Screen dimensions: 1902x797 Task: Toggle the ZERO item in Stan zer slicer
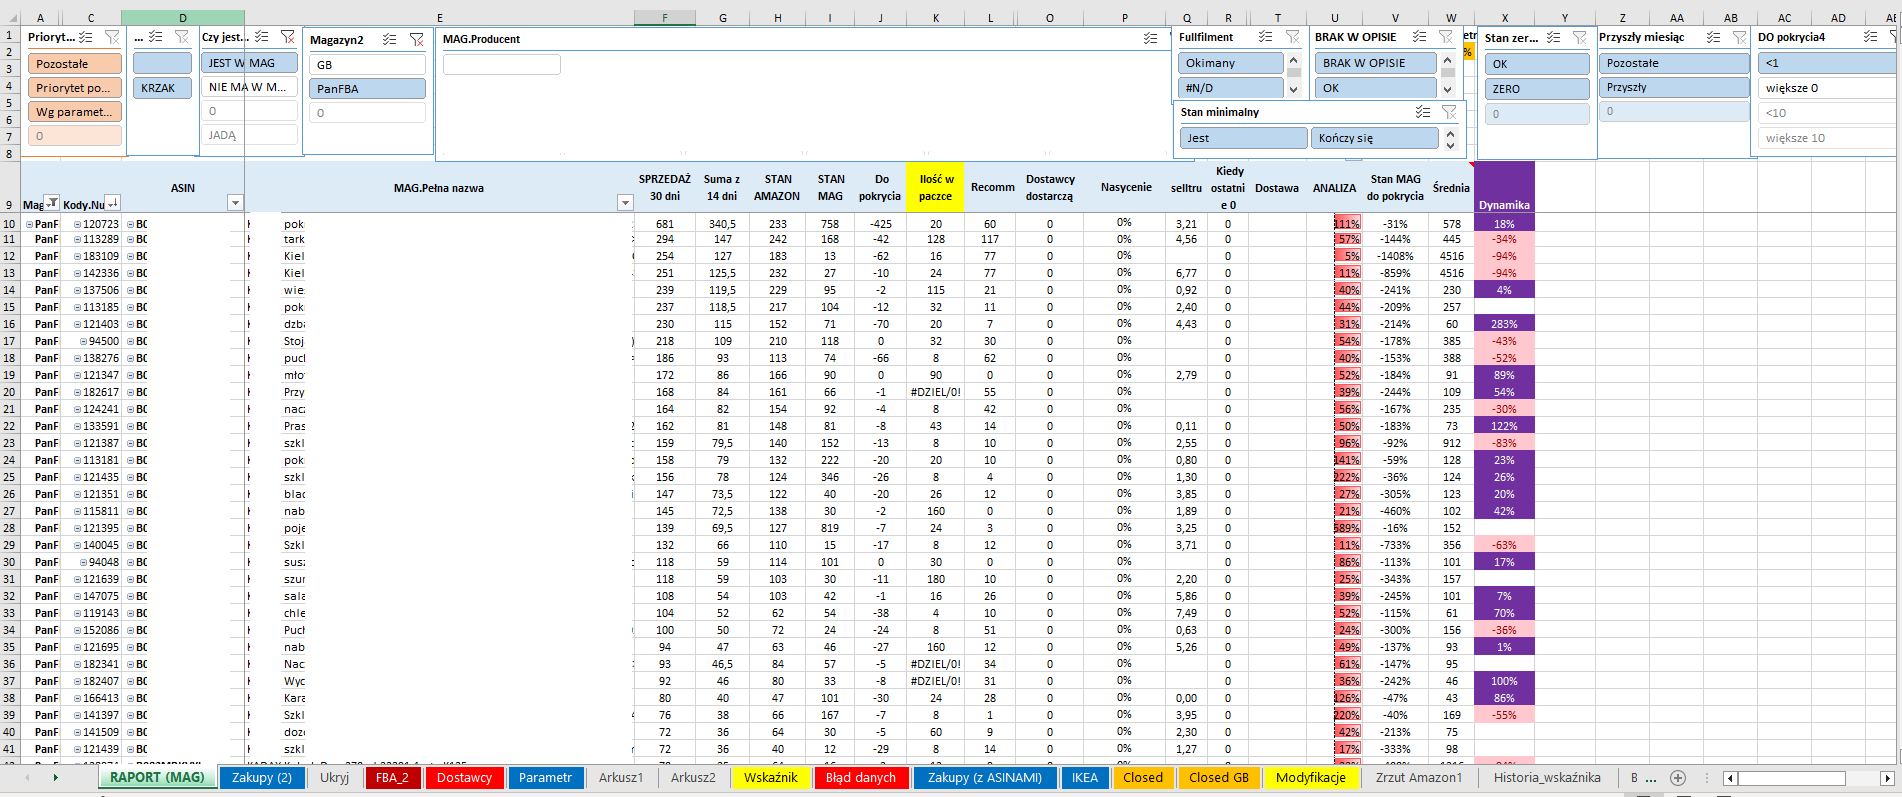[x=1535, y=89]
